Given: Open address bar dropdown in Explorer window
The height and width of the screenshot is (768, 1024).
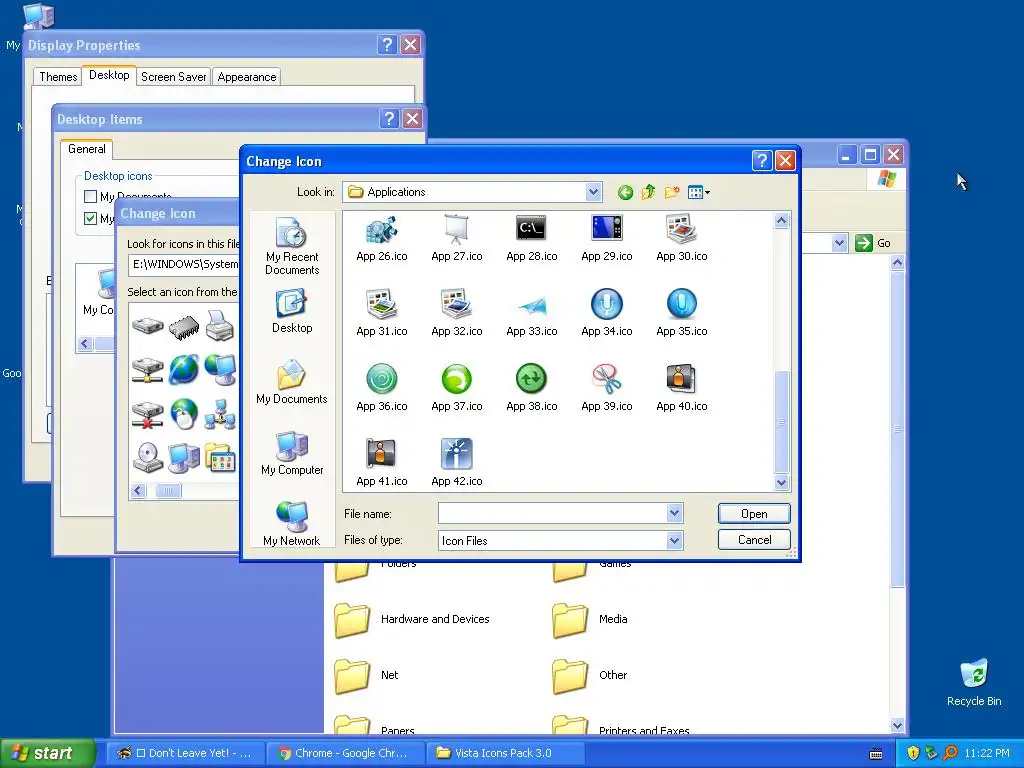Looking at the screenshot, I should (x=839, y=244).
